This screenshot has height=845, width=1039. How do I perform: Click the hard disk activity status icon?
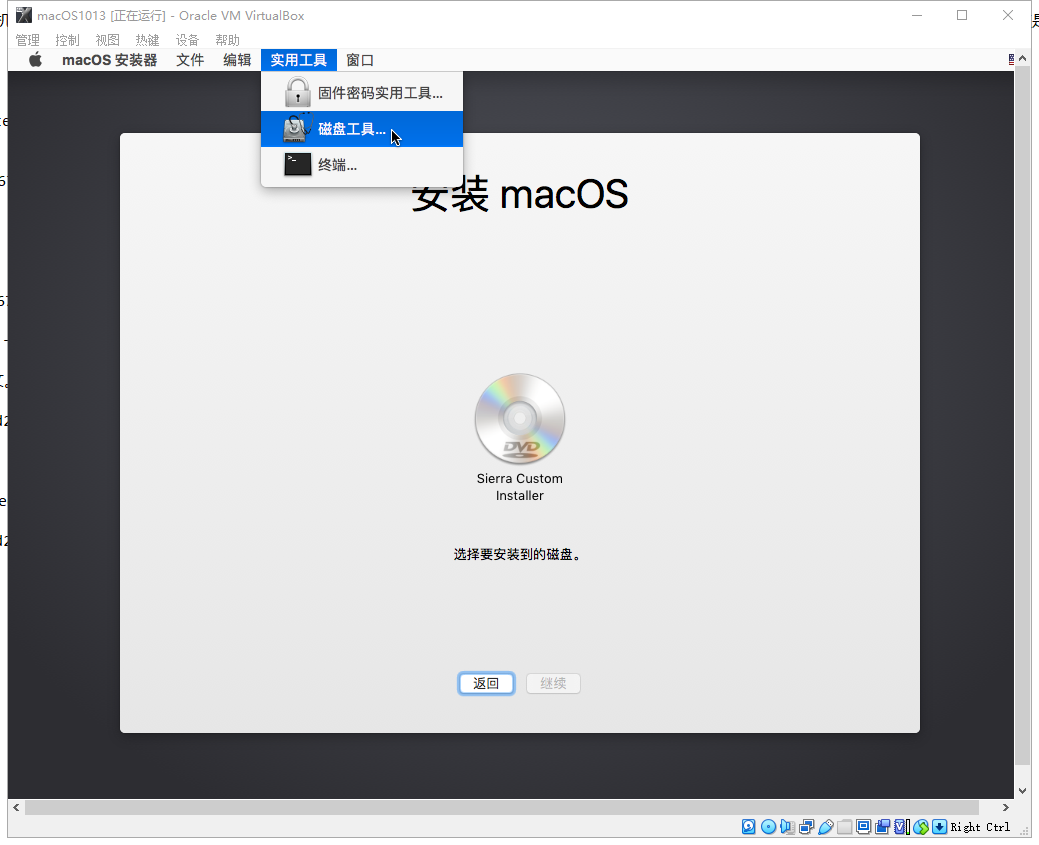tap(749, 826)
